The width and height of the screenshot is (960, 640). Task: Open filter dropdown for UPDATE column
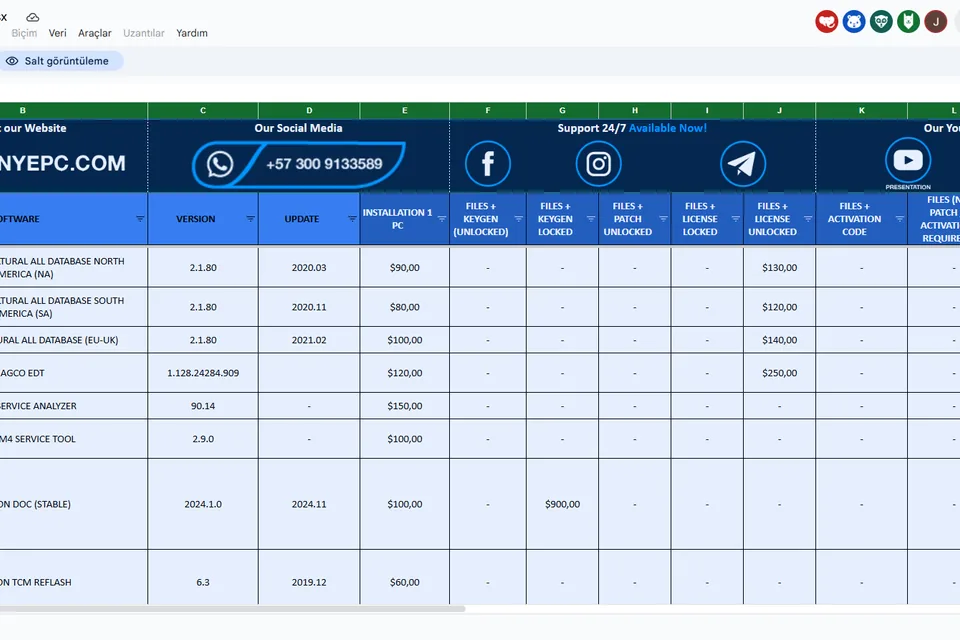[352, 219]
